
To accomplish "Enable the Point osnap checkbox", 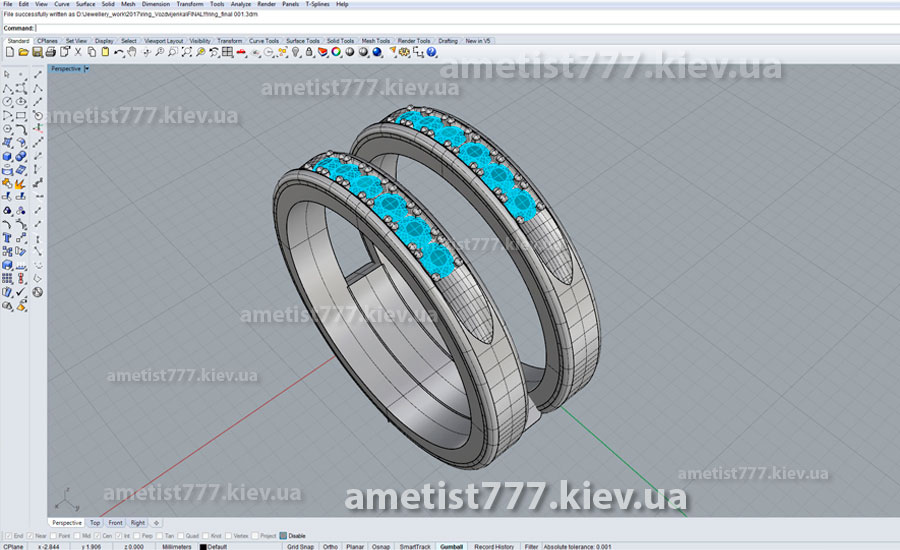I will point(54,536).
